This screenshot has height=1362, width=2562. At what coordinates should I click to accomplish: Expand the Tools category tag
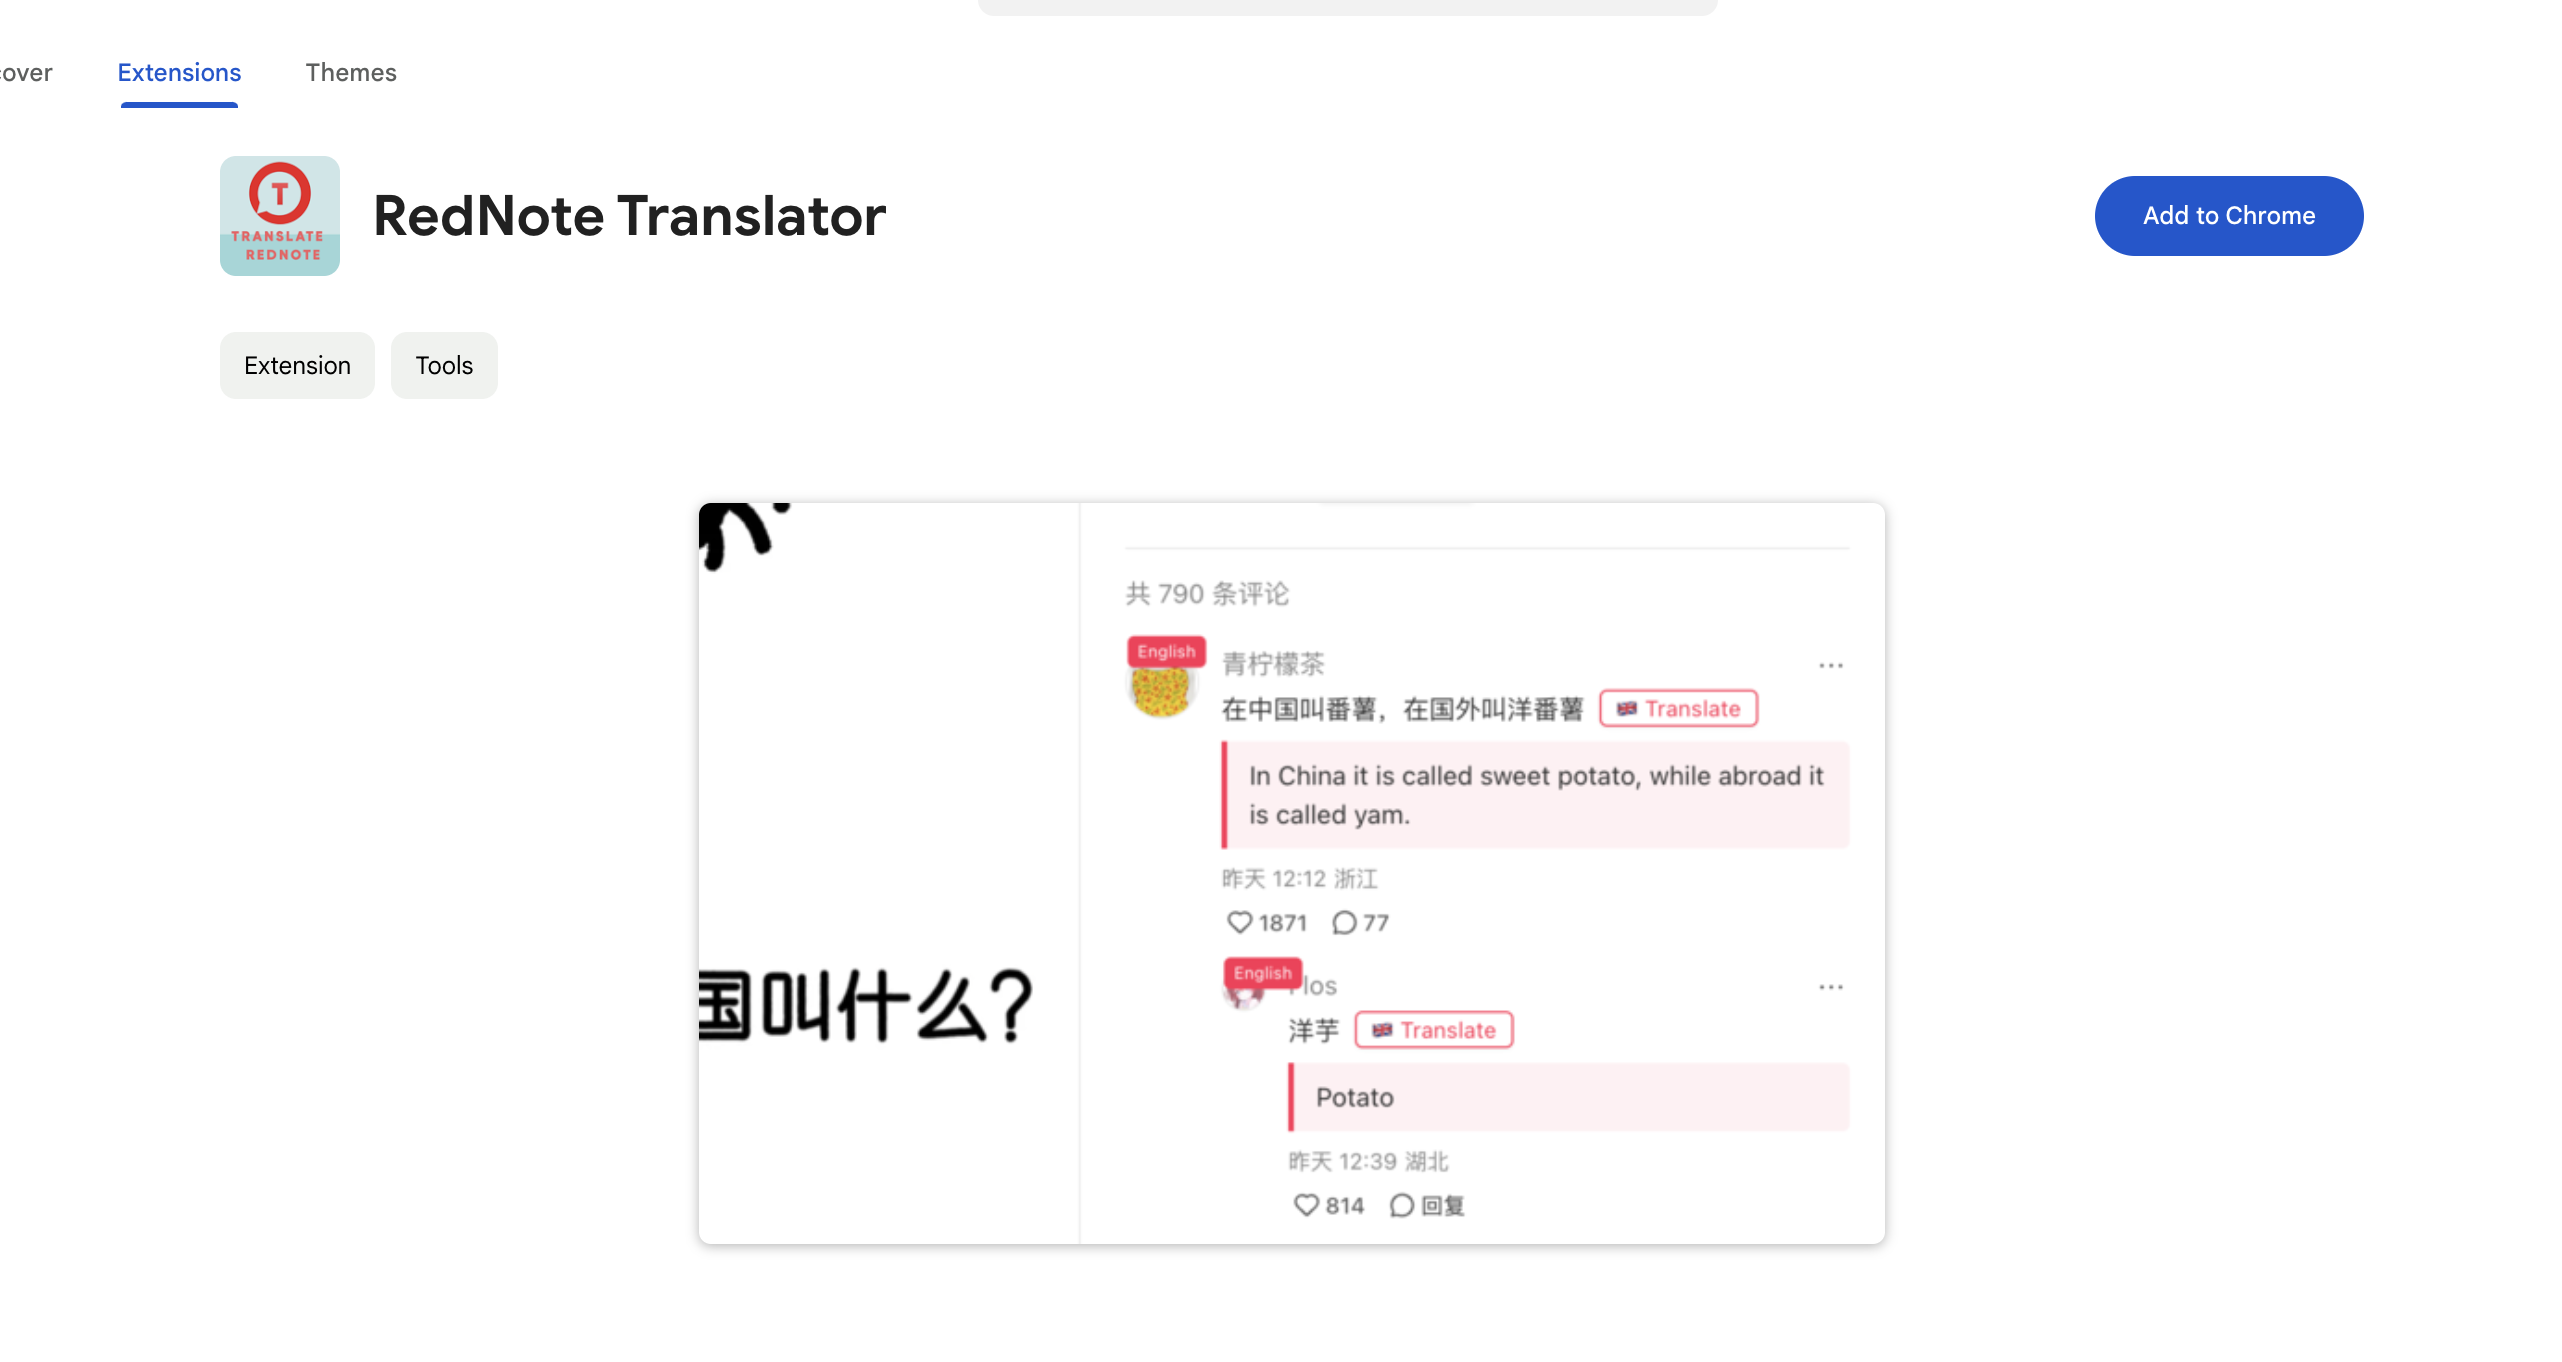[444, 364]
